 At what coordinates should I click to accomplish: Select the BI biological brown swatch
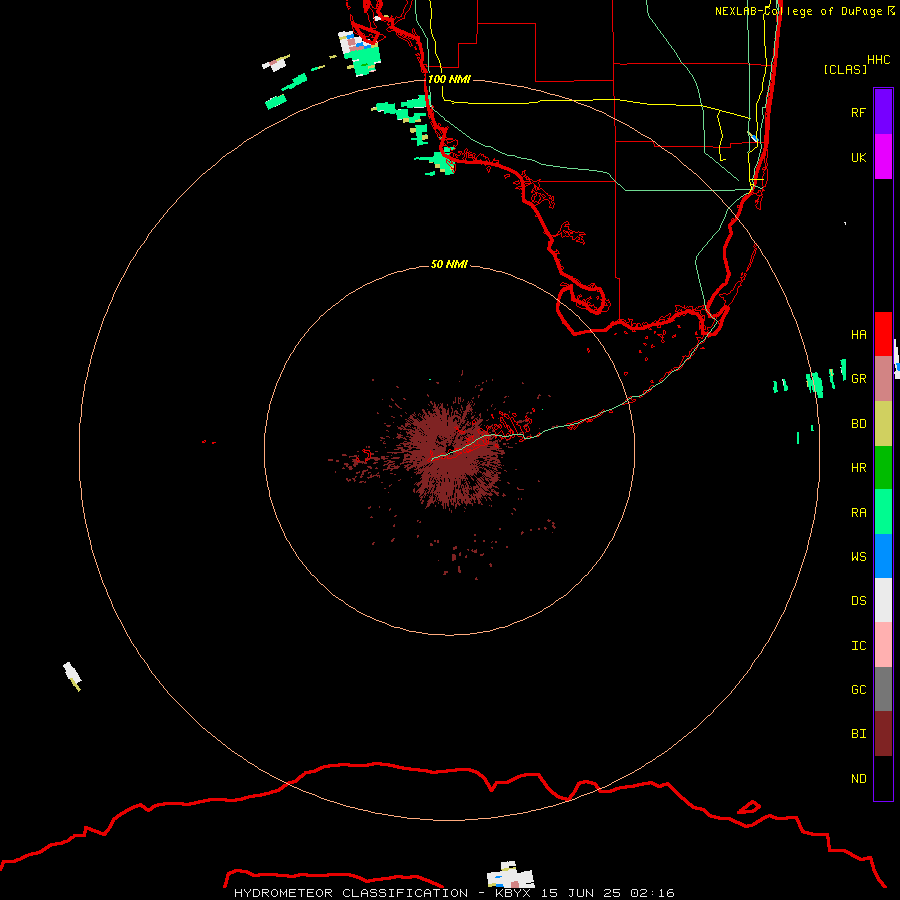click(883, 734)
